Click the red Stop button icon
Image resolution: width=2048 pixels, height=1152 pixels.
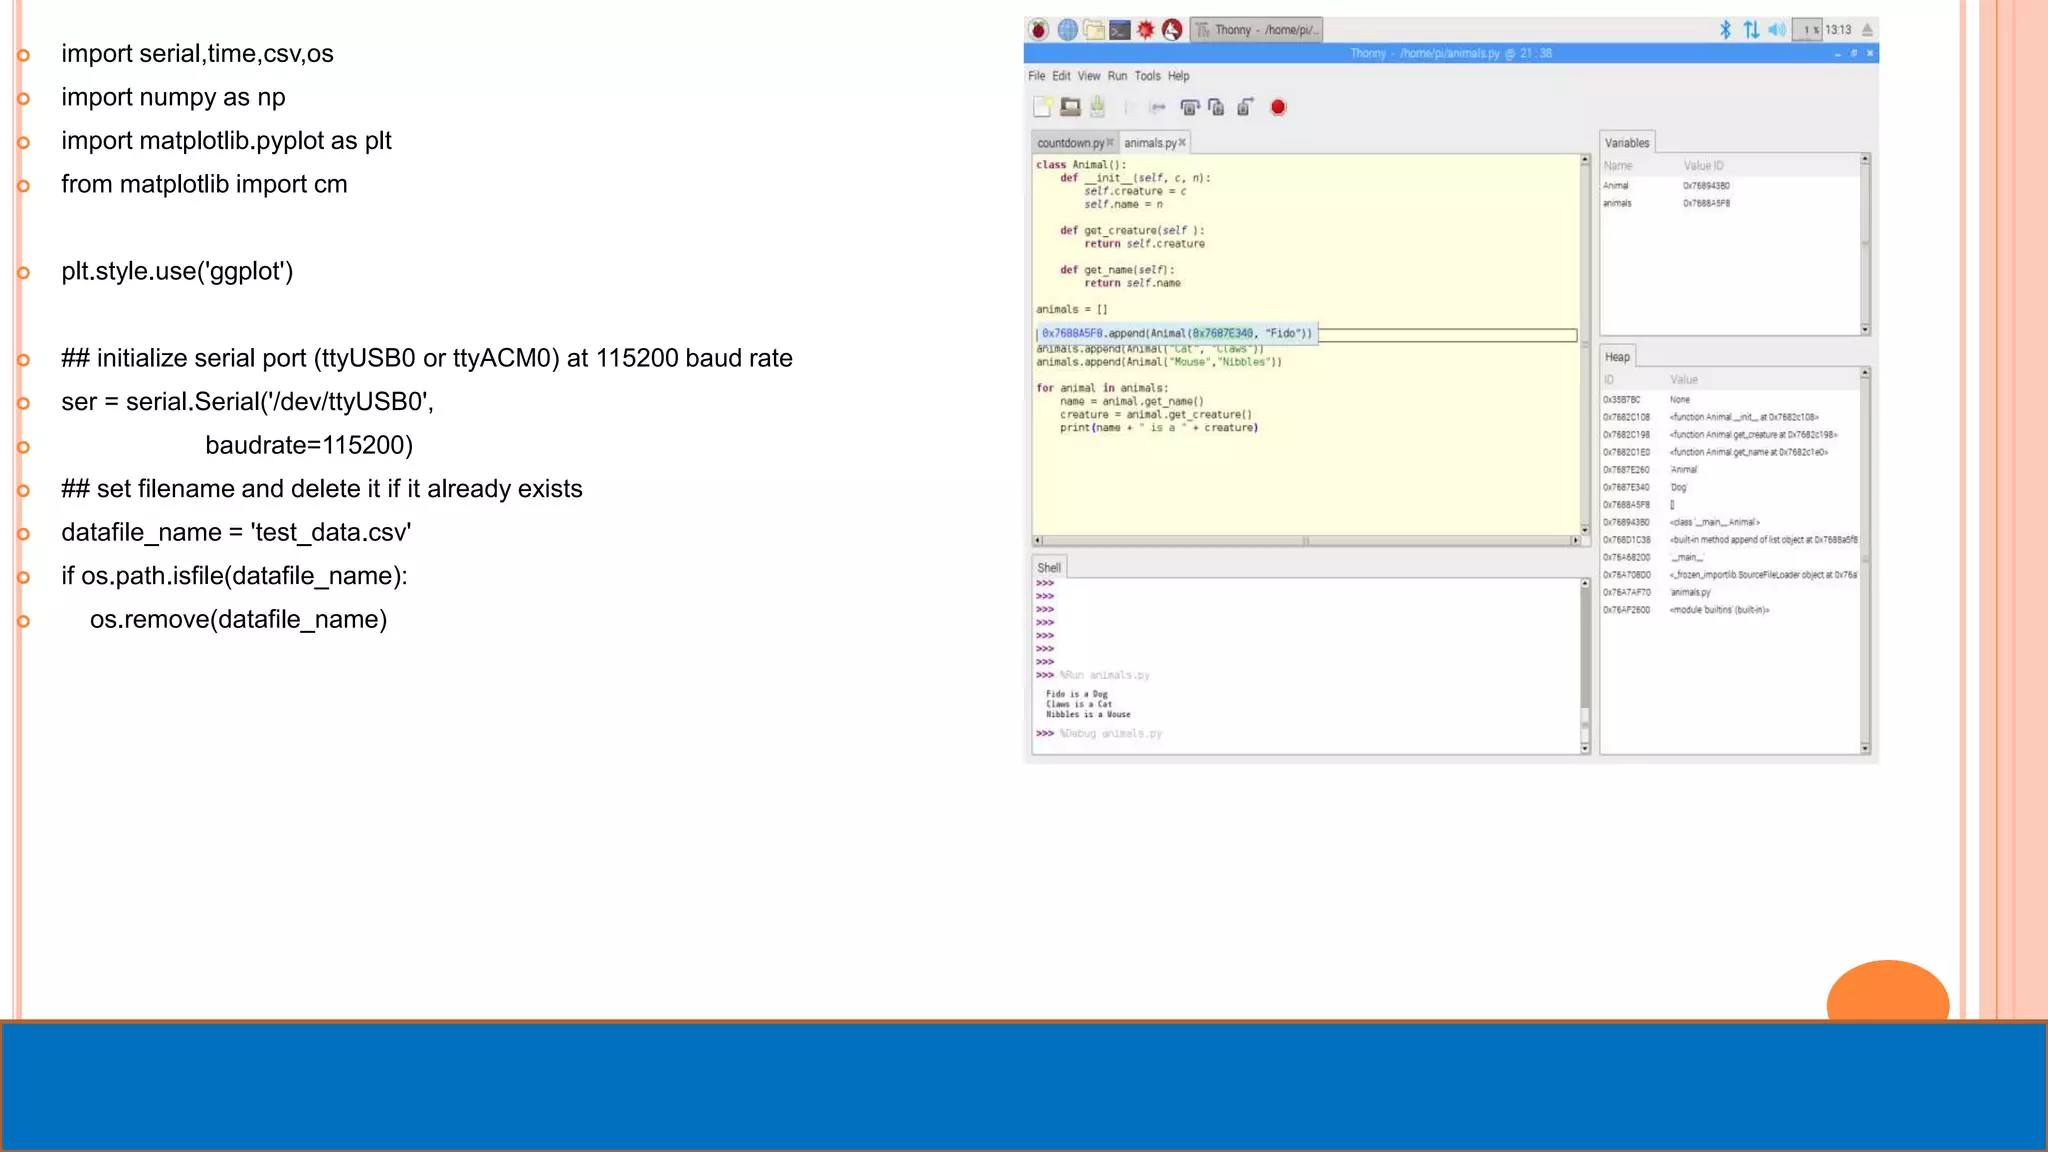[x=1278, y=107]
